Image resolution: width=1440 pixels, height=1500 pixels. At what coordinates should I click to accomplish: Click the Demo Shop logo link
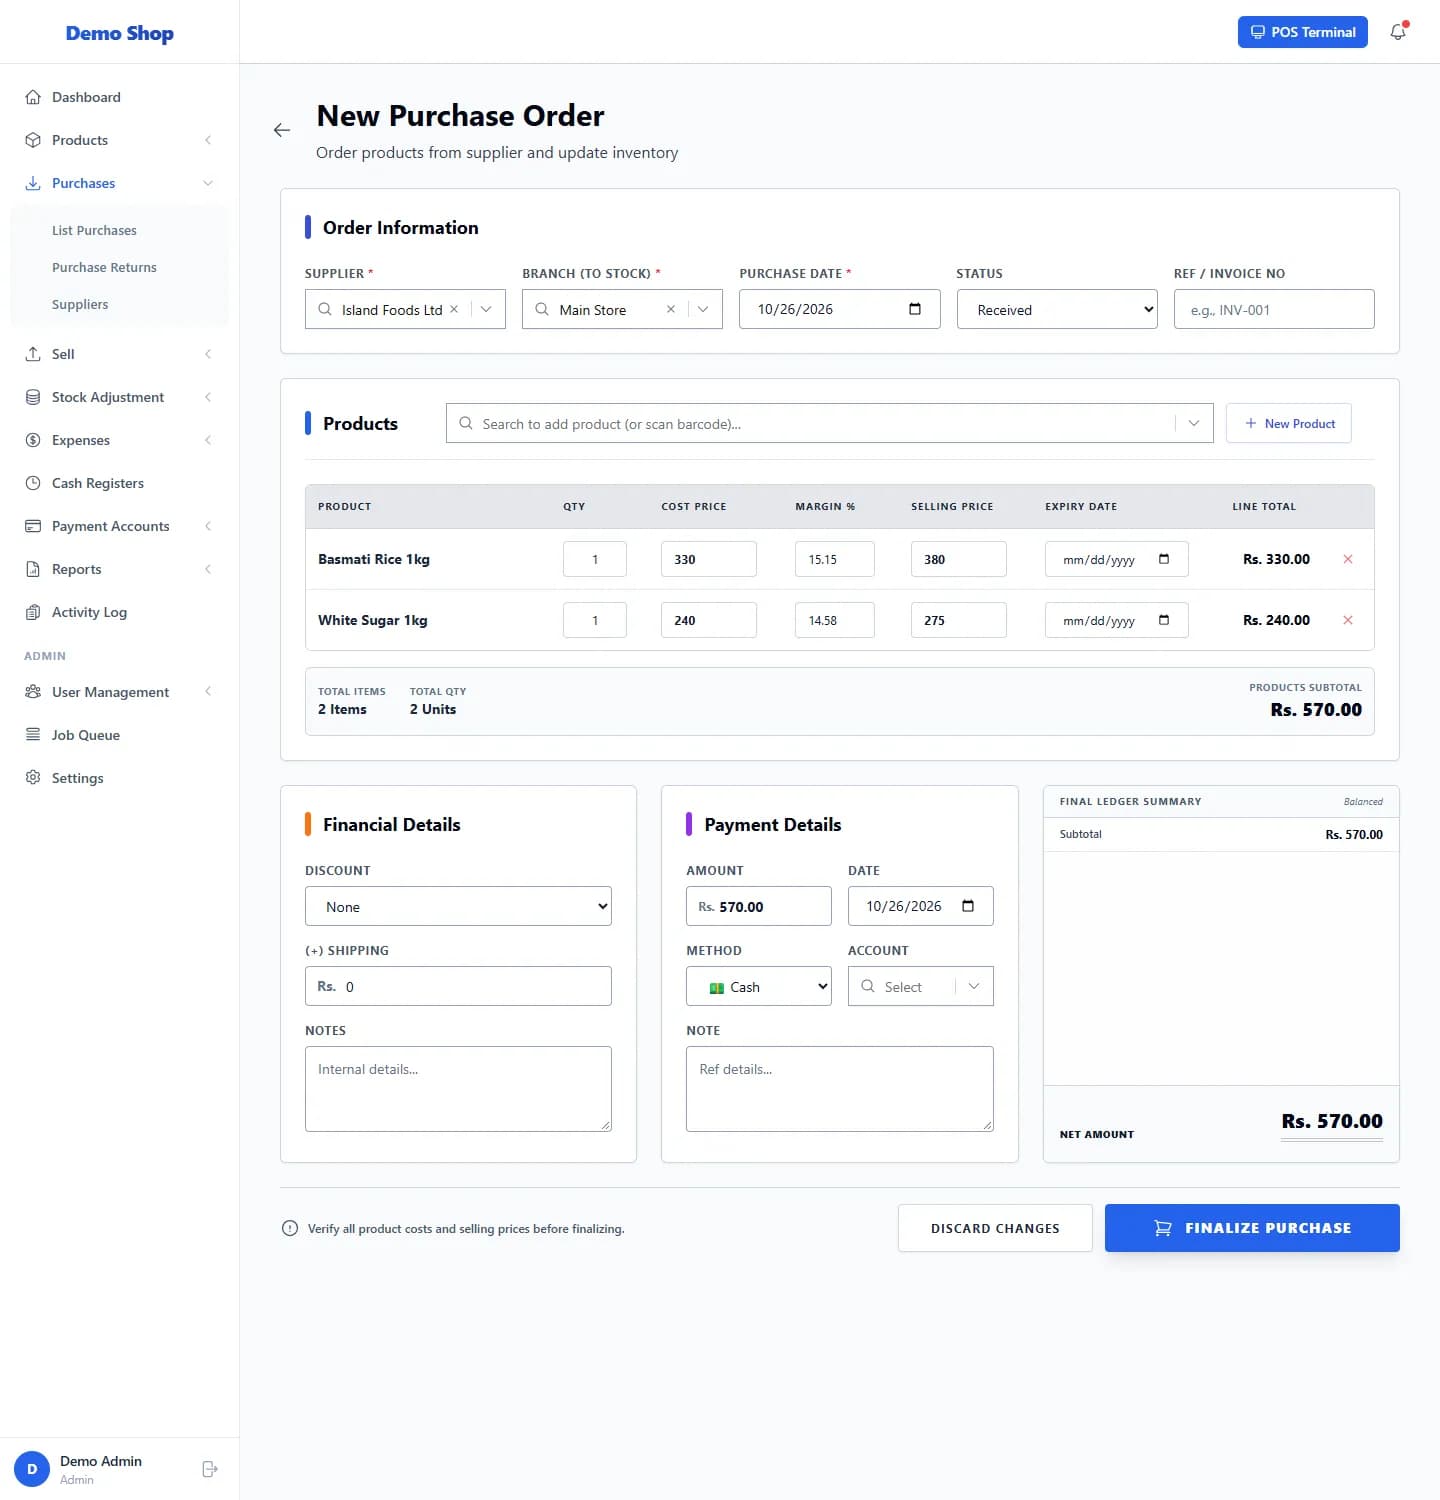tap(119, 33)
